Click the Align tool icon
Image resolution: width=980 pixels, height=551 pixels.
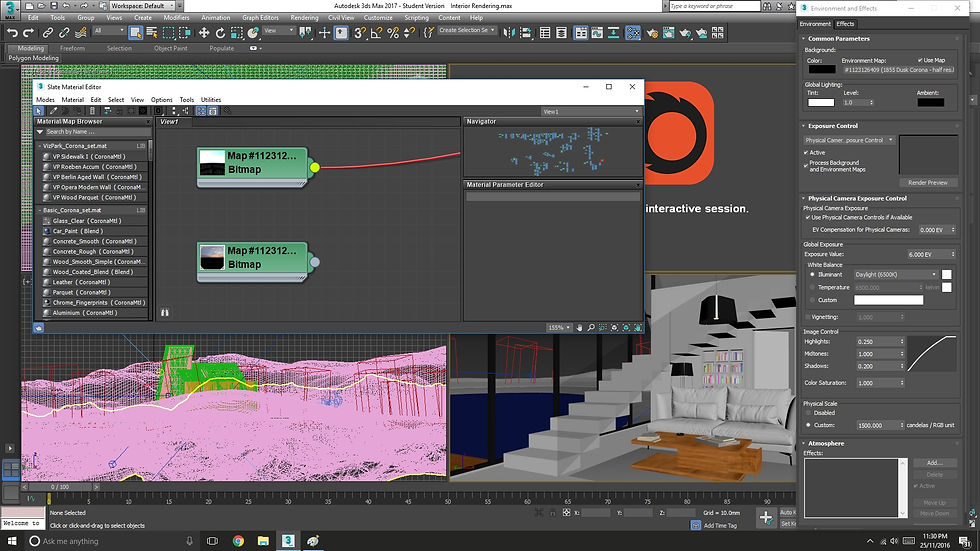pos(526,32)
